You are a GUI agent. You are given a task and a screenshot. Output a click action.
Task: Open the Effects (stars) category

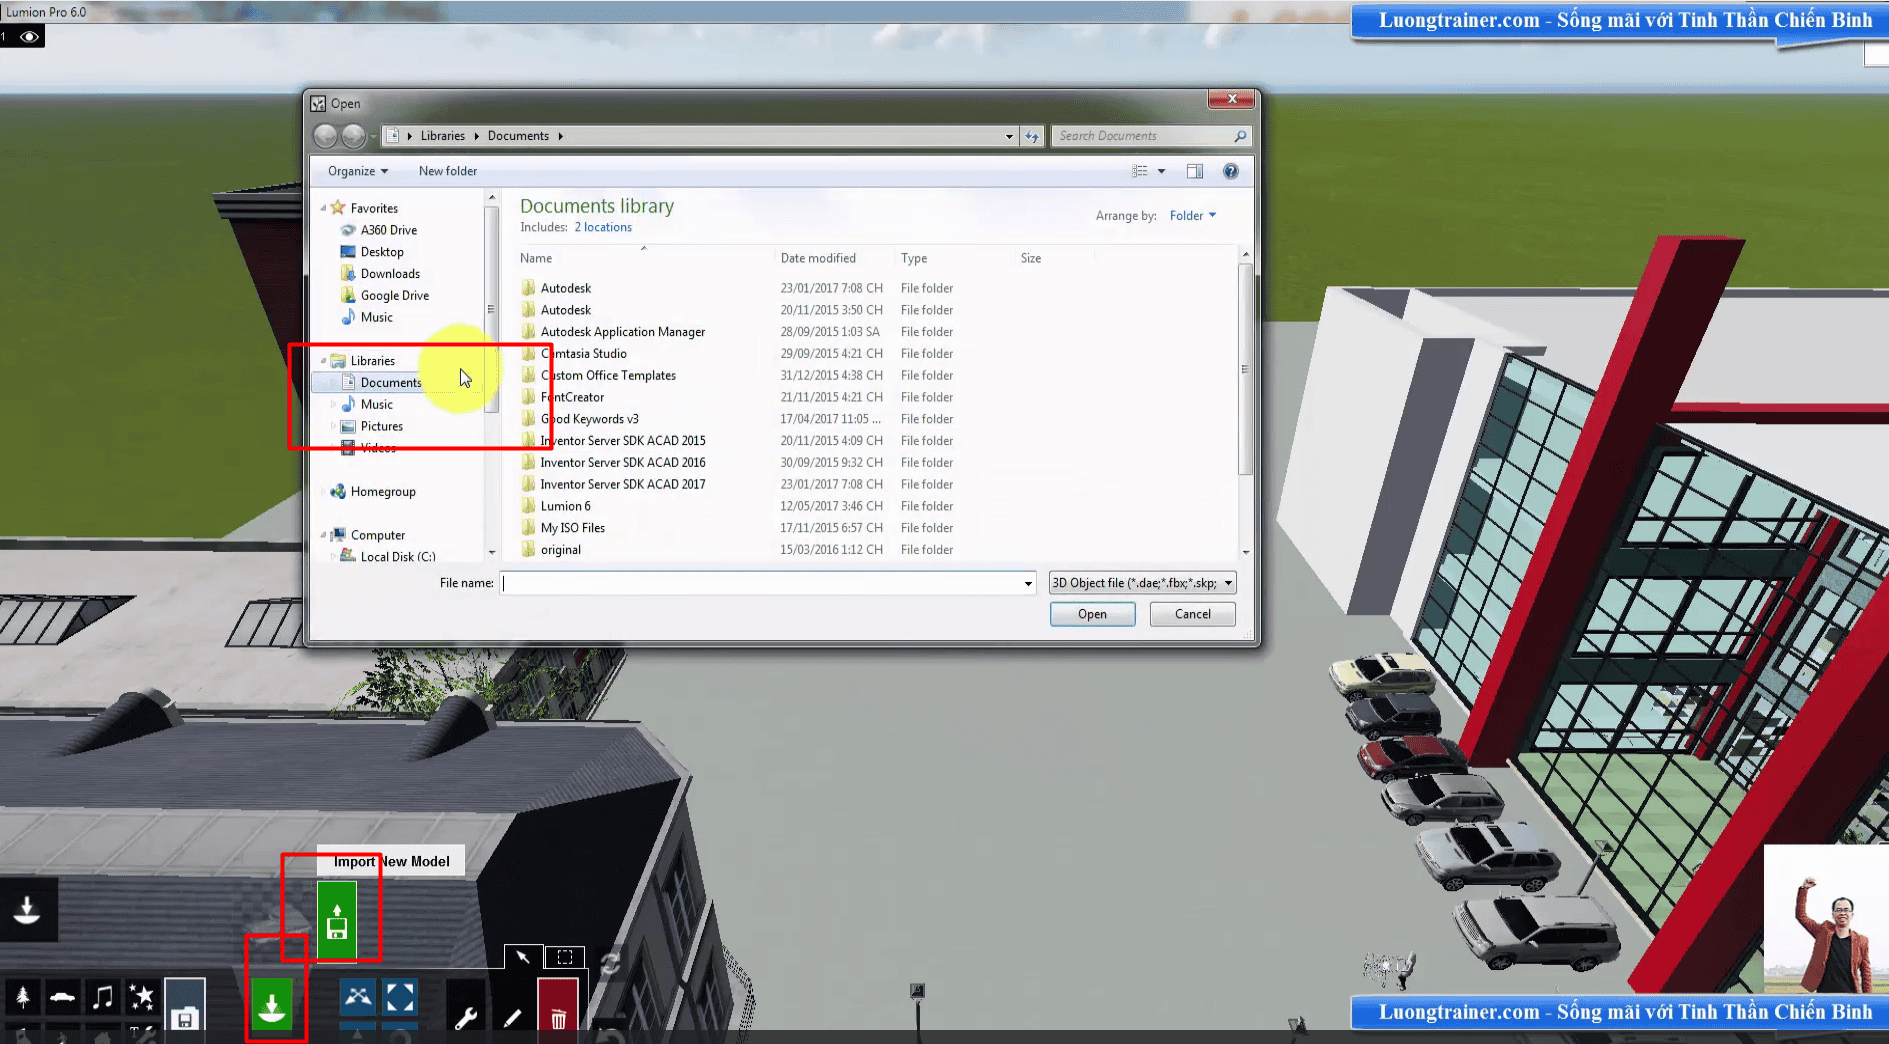[x=142, y=997]
